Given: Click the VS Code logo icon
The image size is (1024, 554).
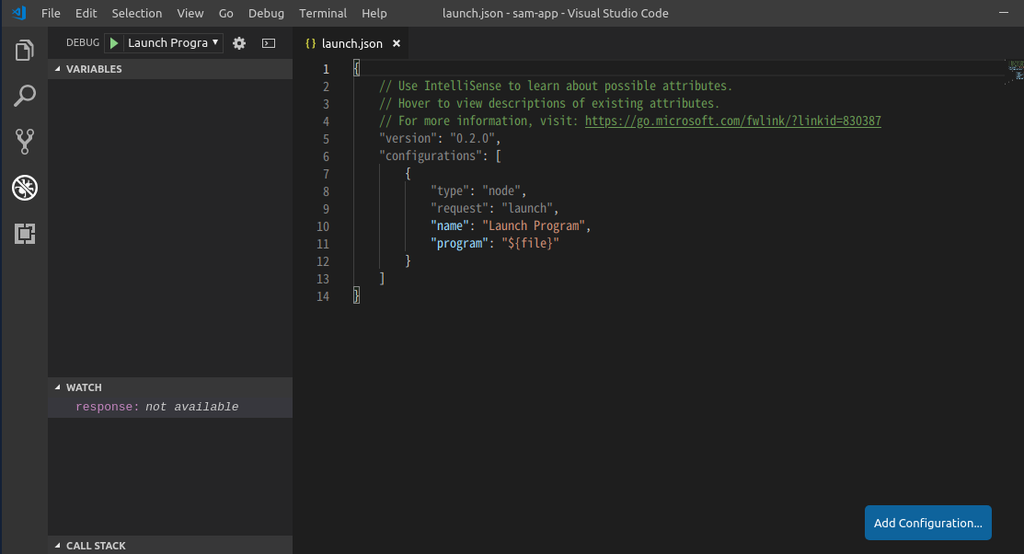Looking at the screenshot, I should 19,13.
